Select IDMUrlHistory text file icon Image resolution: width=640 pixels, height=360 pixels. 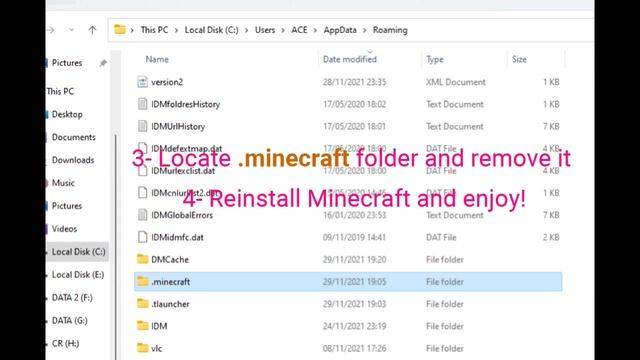[142, 126]
